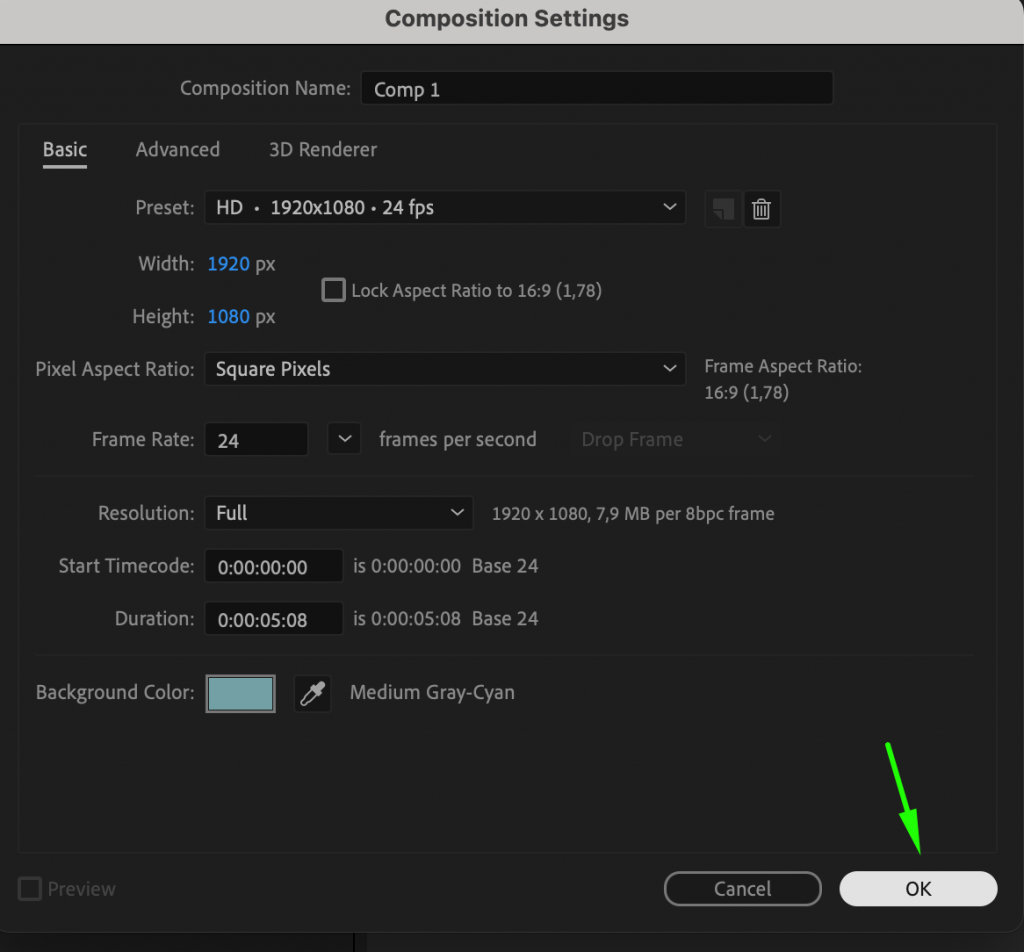Enable Lock Aspect Ratio checkbox
The height and width of the screenshot is (952, 1024).
point(333,290)
